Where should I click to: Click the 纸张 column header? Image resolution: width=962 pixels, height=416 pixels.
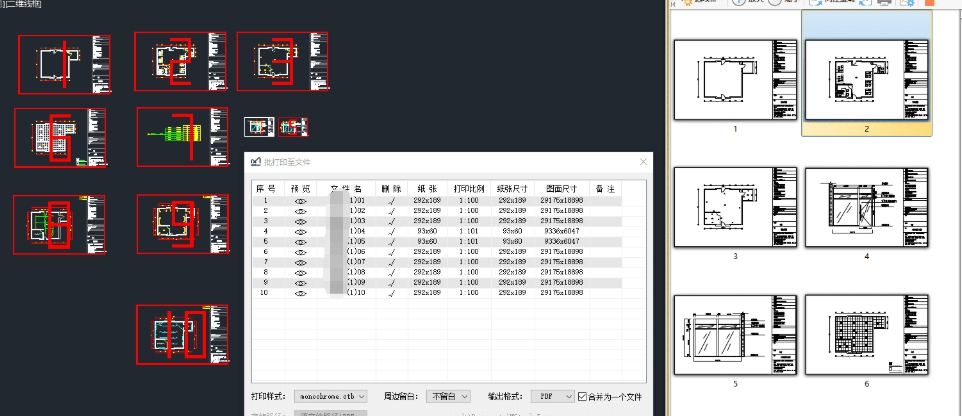click(427, 188)
